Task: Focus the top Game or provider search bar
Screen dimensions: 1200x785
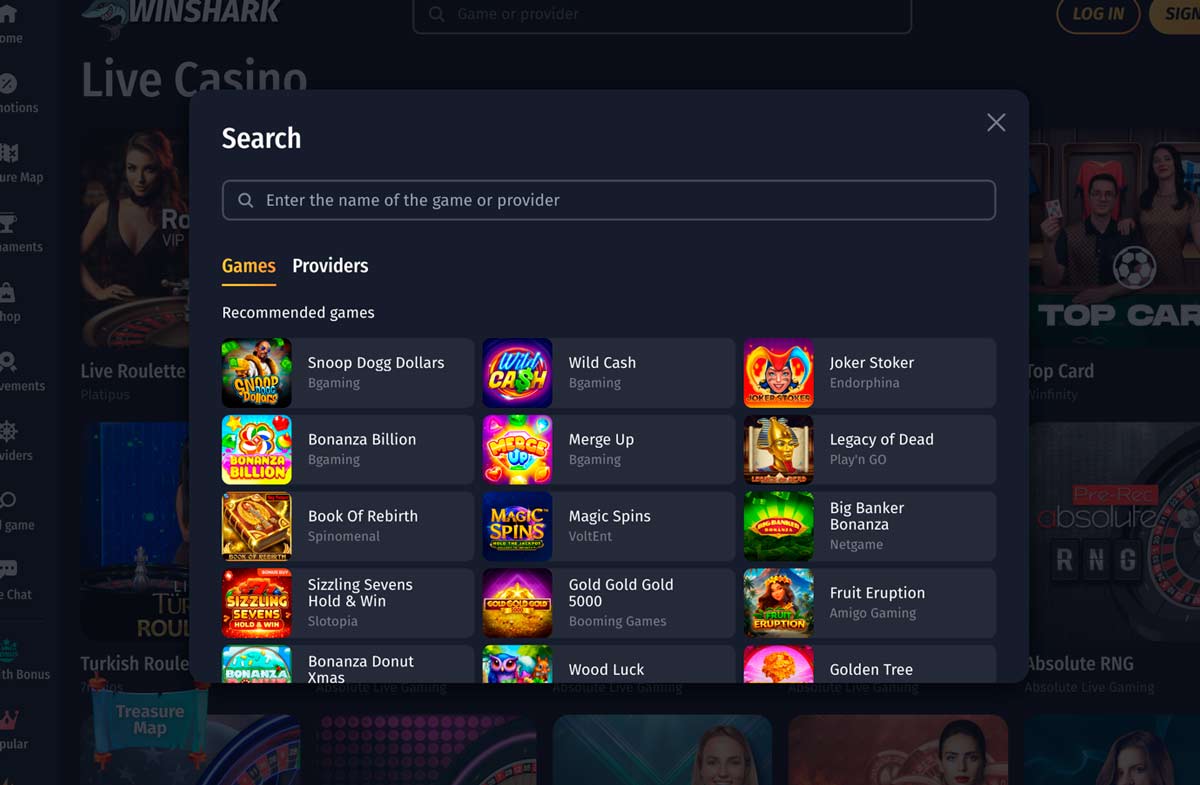Action: point(662,15)
